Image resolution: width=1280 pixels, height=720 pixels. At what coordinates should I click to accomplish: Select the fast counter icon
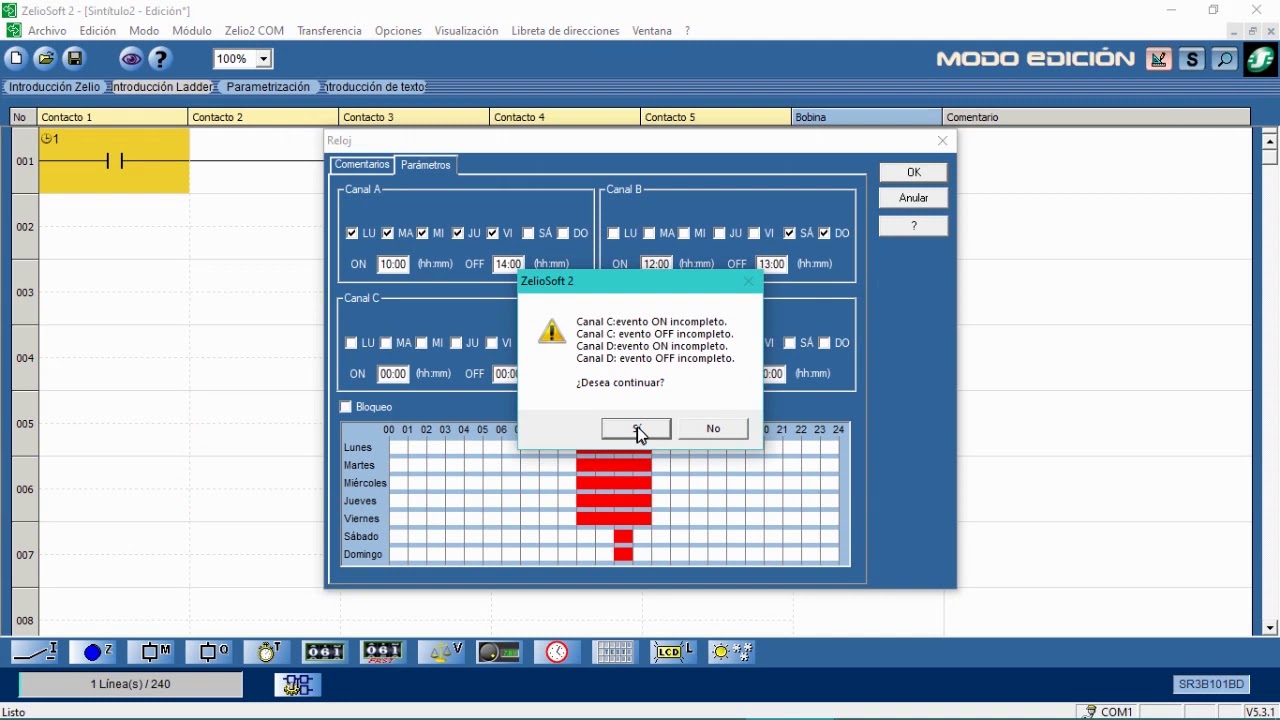(x=382, y=652)
